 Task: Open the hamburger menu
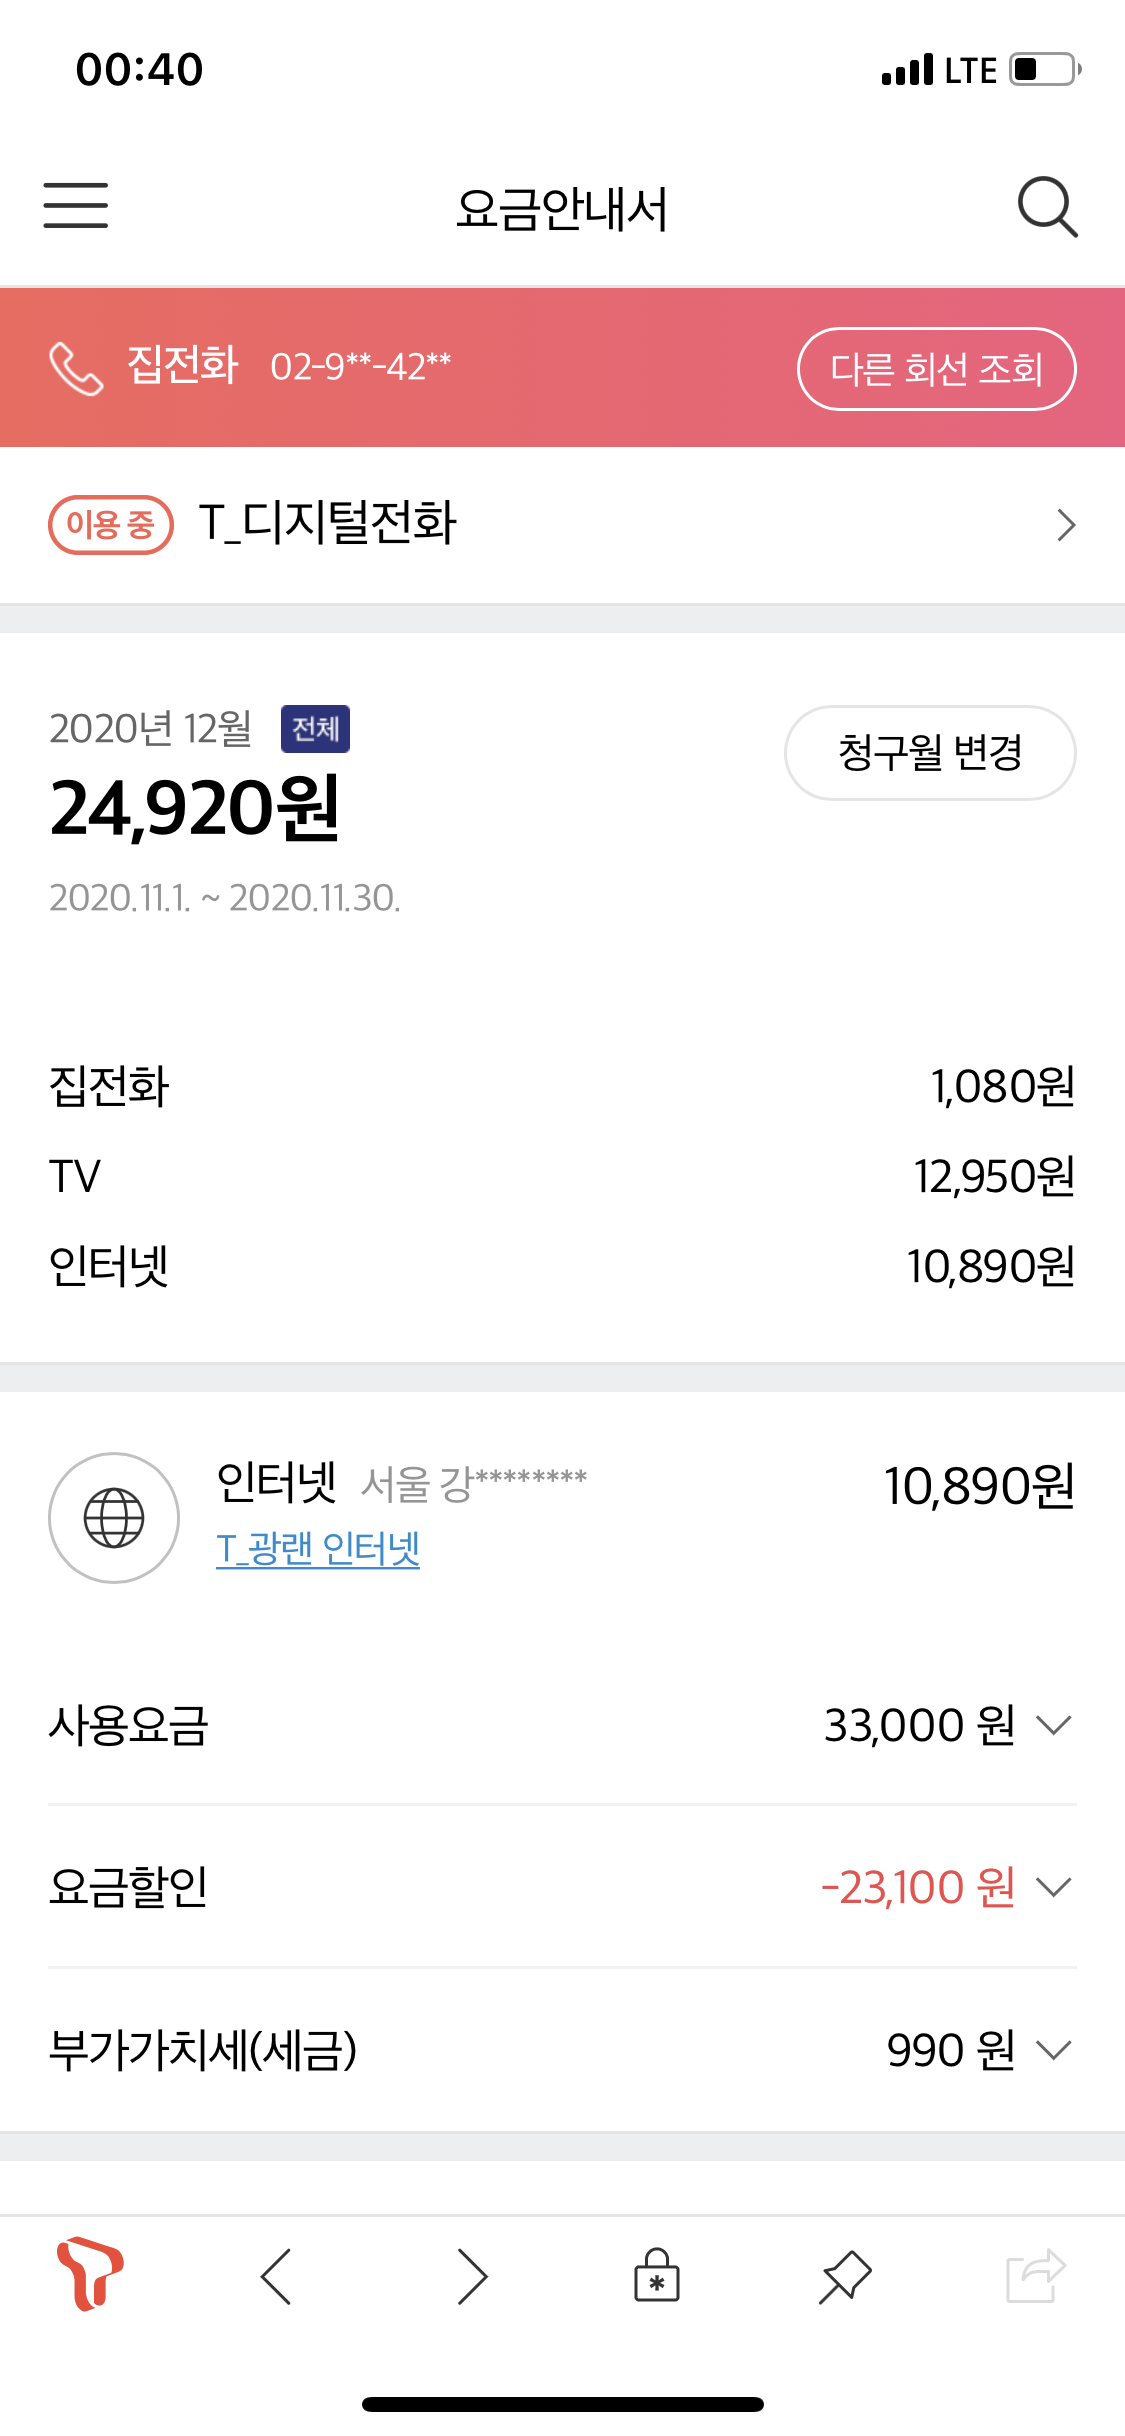tap(76, 206)
